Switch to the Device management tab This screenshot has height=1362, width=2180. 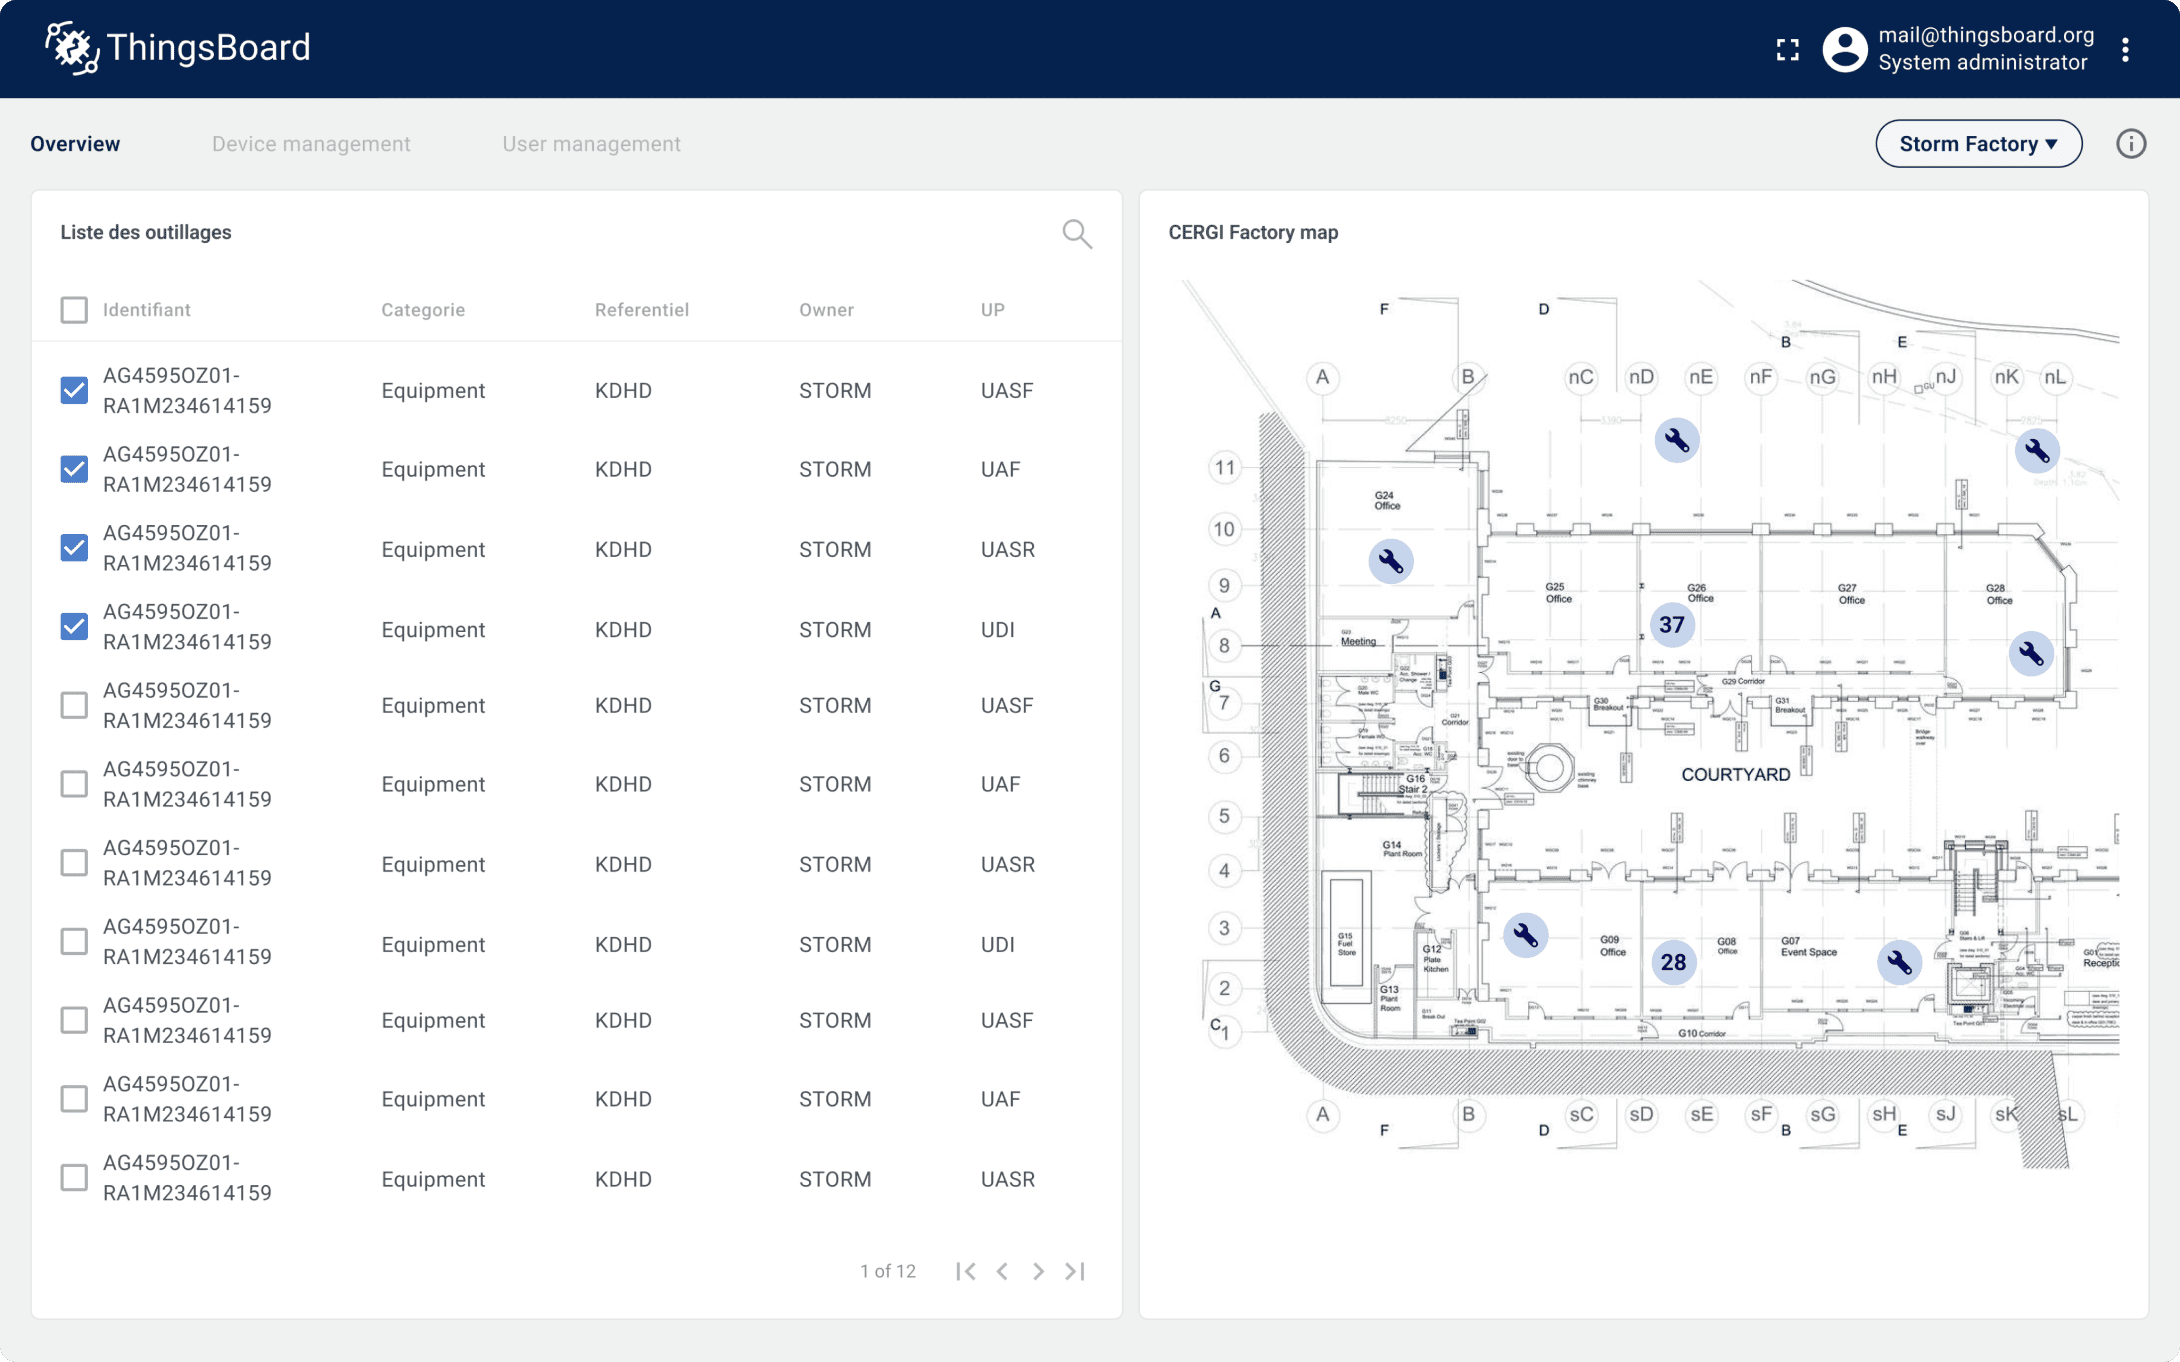pyautogui.click(x=311, y=143)
